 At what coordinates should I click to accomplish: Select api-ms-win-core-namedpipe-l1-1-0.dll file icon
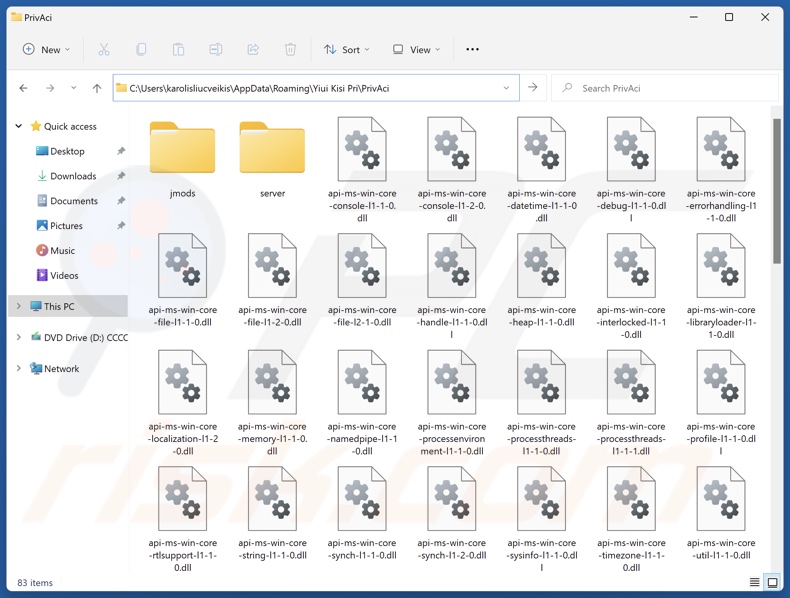coord(362,382)
